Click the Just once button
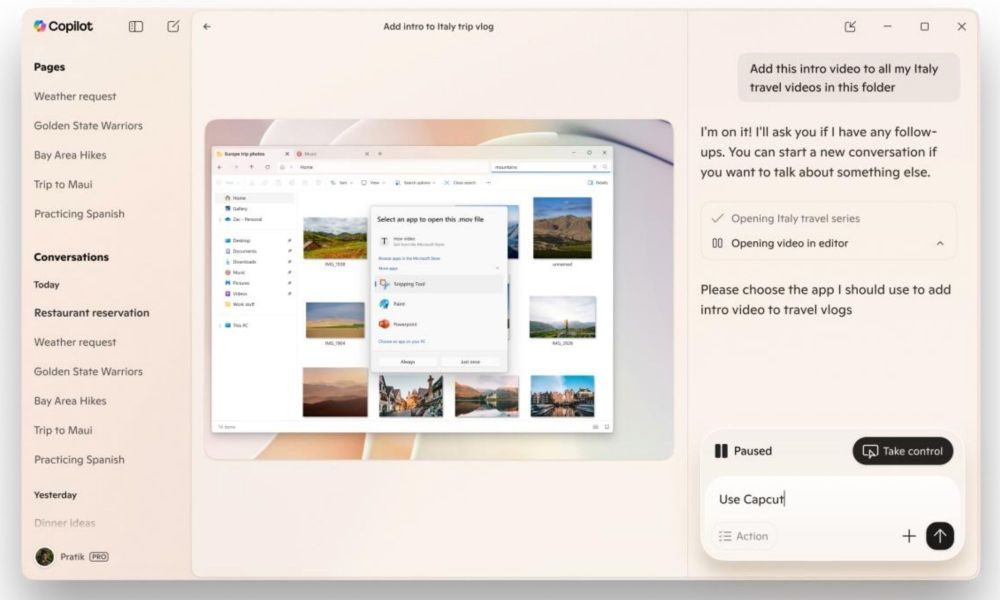The height and width of the screenshot is (600, 1000). [468, 362]
